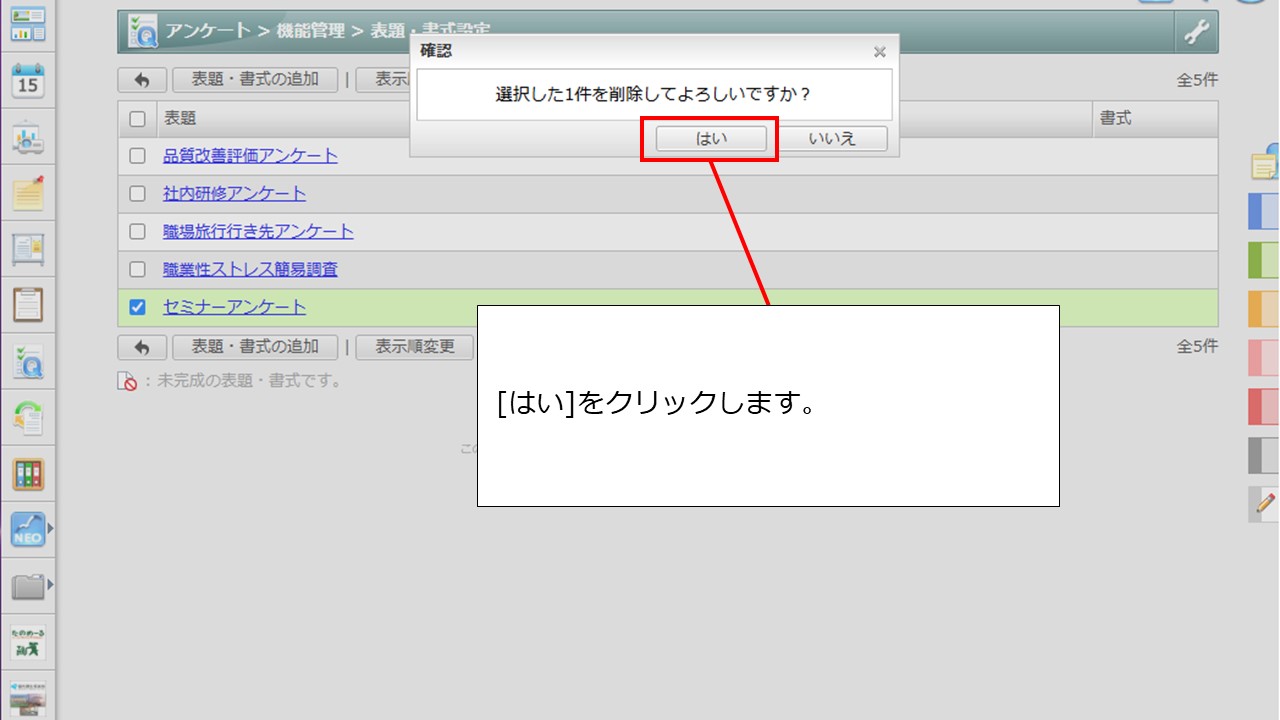Click the lower 表示順変更 button
The height and width of the screenshot is (720, 1280).
415,347
